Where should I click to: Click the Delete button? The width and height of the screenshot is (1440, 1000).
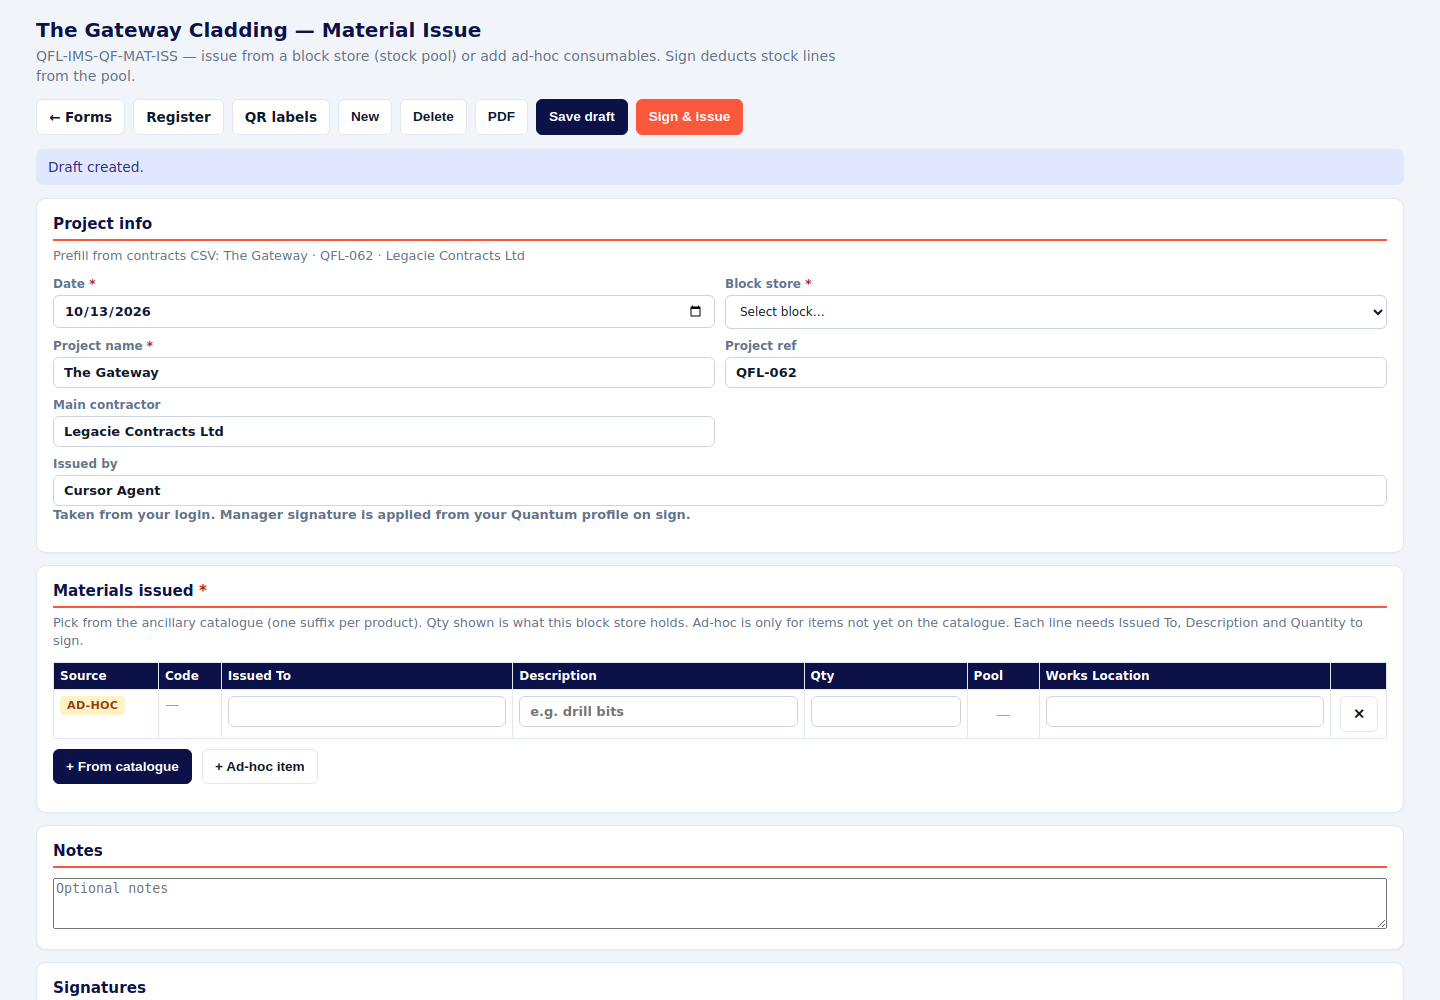(433, 117)
